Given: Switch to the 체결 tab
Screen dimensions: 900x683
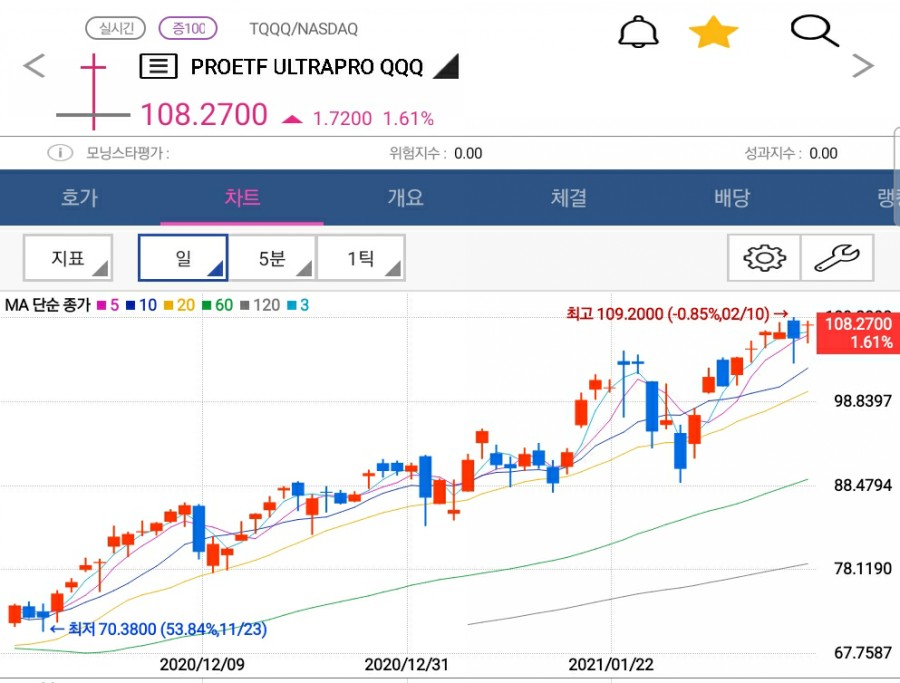Looking at the screenshot, I should click(x=568, y=197).
